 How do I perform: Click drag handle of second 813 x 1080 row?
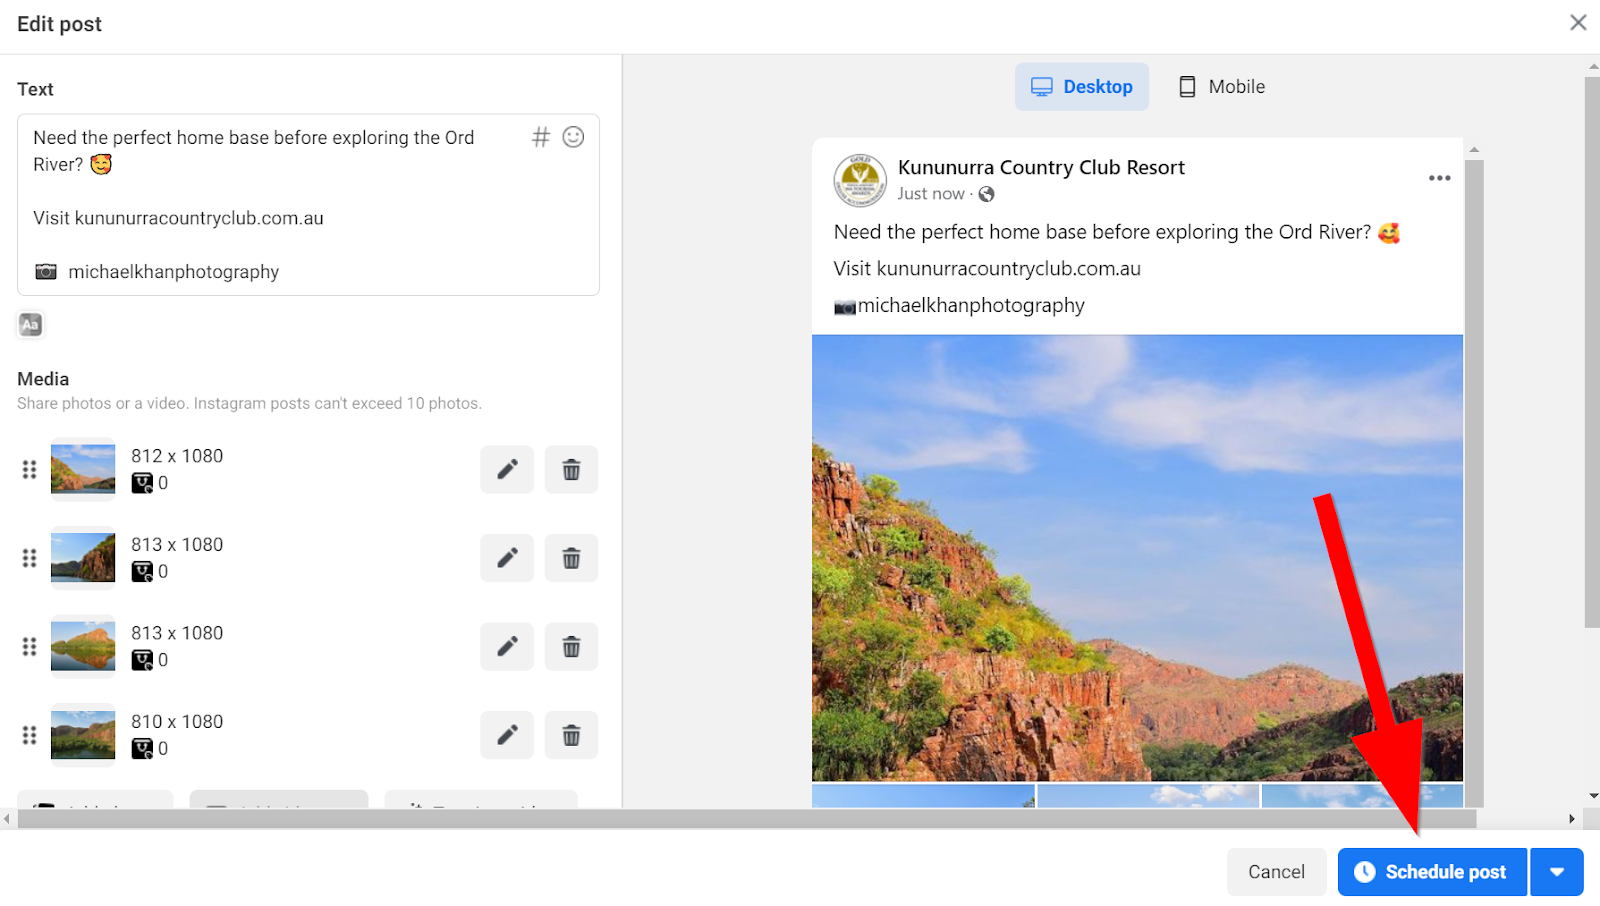(x=29, y=646)
